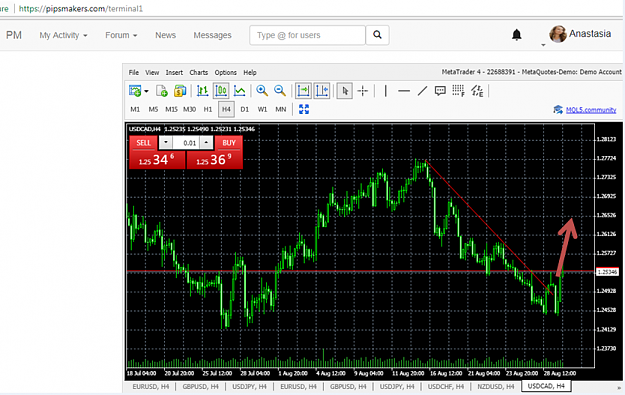
Task: Pick the Horizontal Line drawing tool
Action: click(404, 91)
